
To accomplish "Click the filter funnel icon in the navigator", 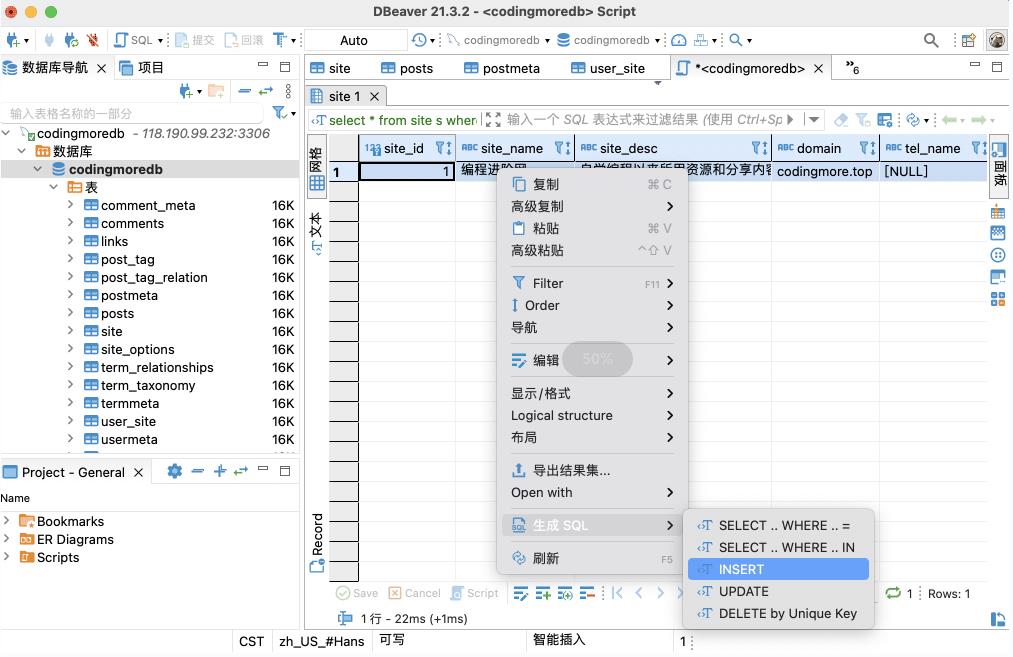I will click(280, 113).
